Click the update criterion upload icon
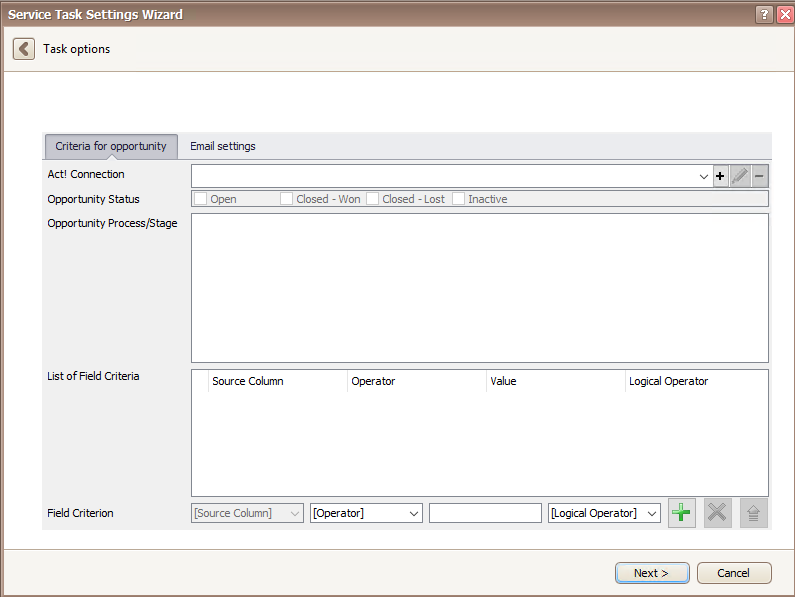 (753, 513)
